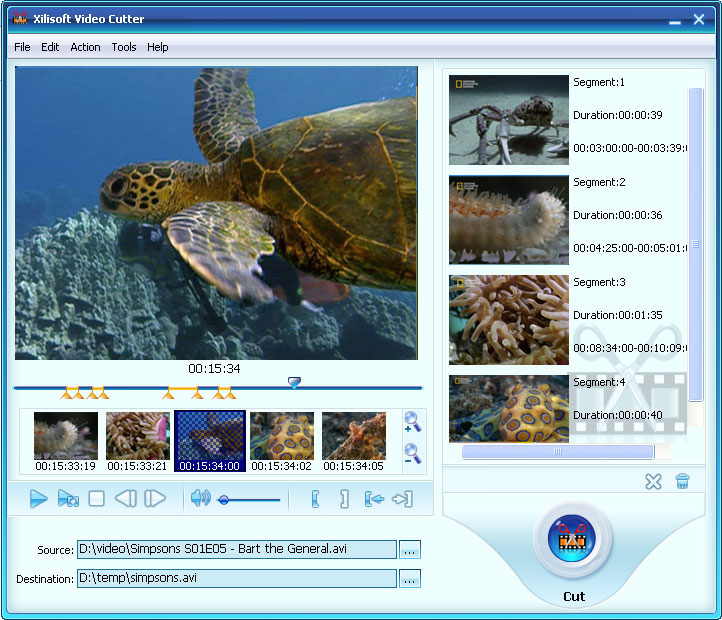Select the Segment:2 thumbnail in list

pyautogui.click(x=509, y=220)
